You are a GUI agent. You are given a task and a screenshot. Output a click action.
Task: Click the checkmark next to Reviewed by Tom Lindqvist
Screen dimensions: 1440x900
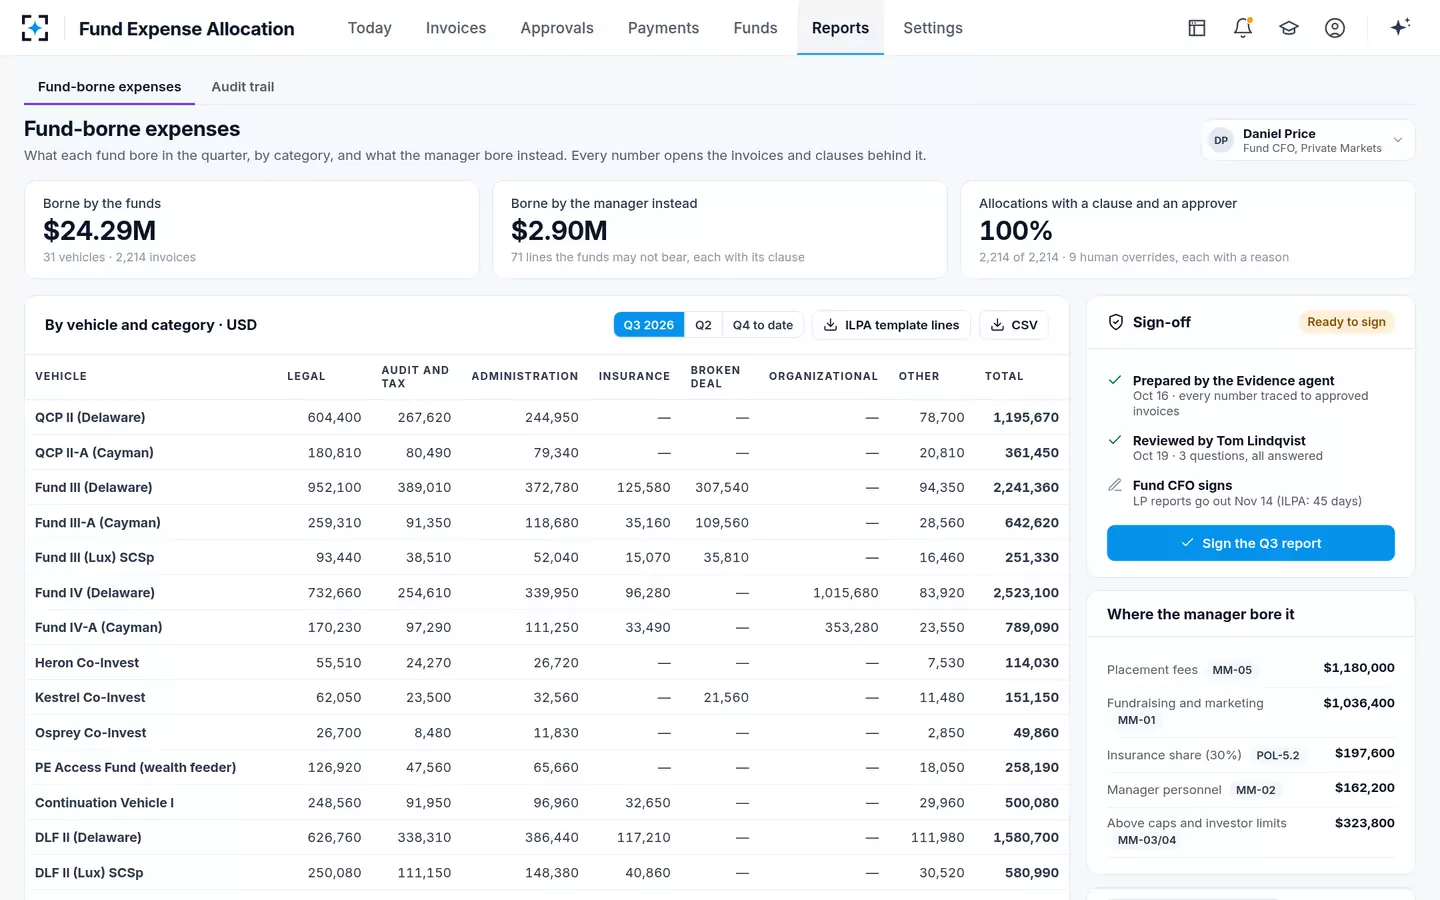(x=1115, y=440)
